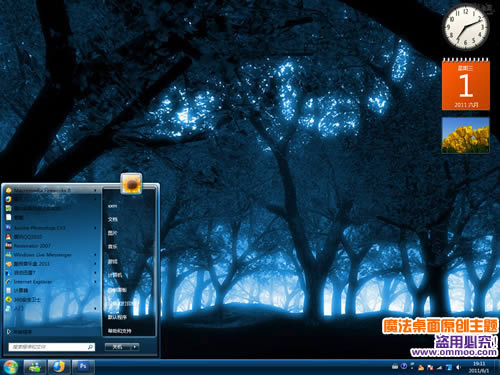
Task: Open Photoshop from the taskbar
Action: (83, 367)
